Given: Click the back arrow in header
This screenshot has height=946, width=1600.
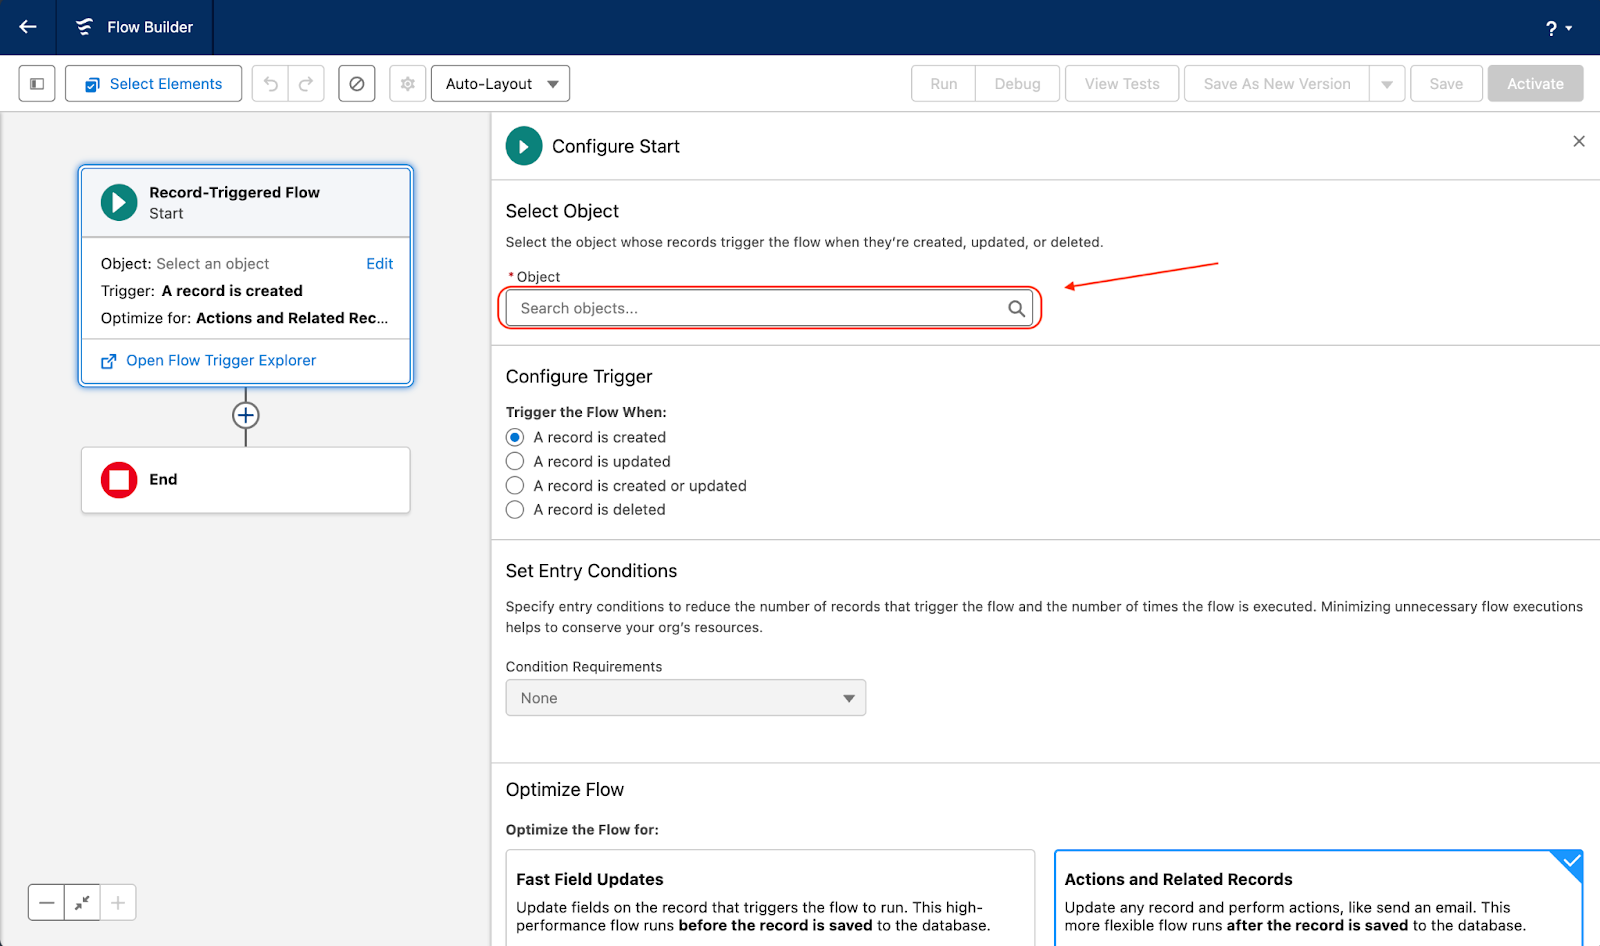Looking at the screenshot, I should click(28, 27).
